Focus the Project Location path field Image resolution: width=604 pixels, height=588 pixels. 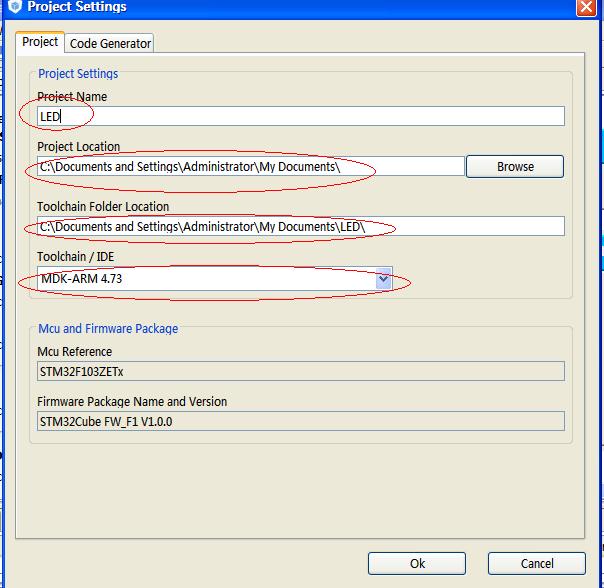[250, 166]
